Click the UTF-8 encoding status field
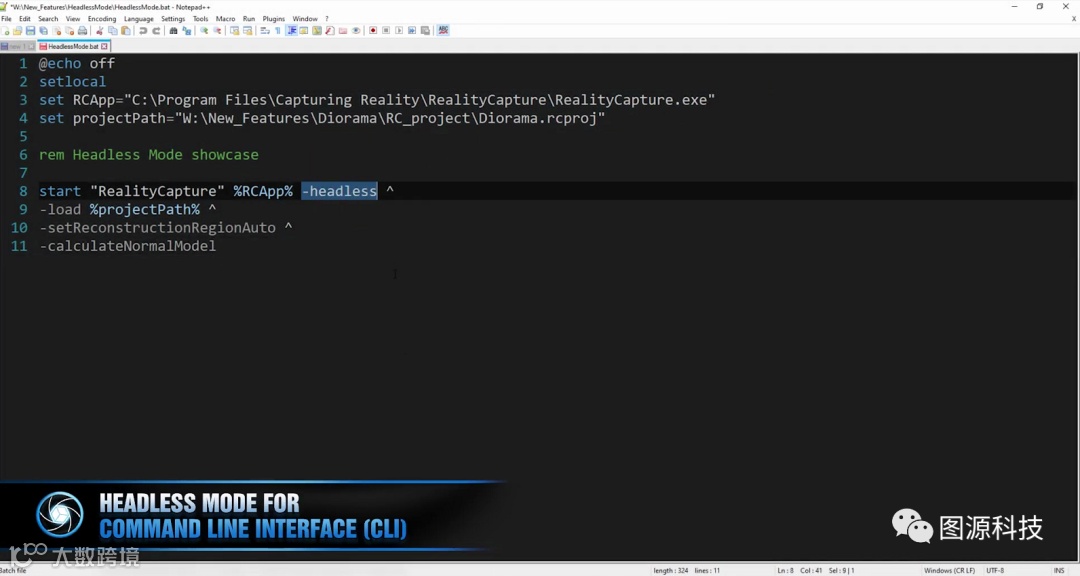 click(x=995, y=570)
